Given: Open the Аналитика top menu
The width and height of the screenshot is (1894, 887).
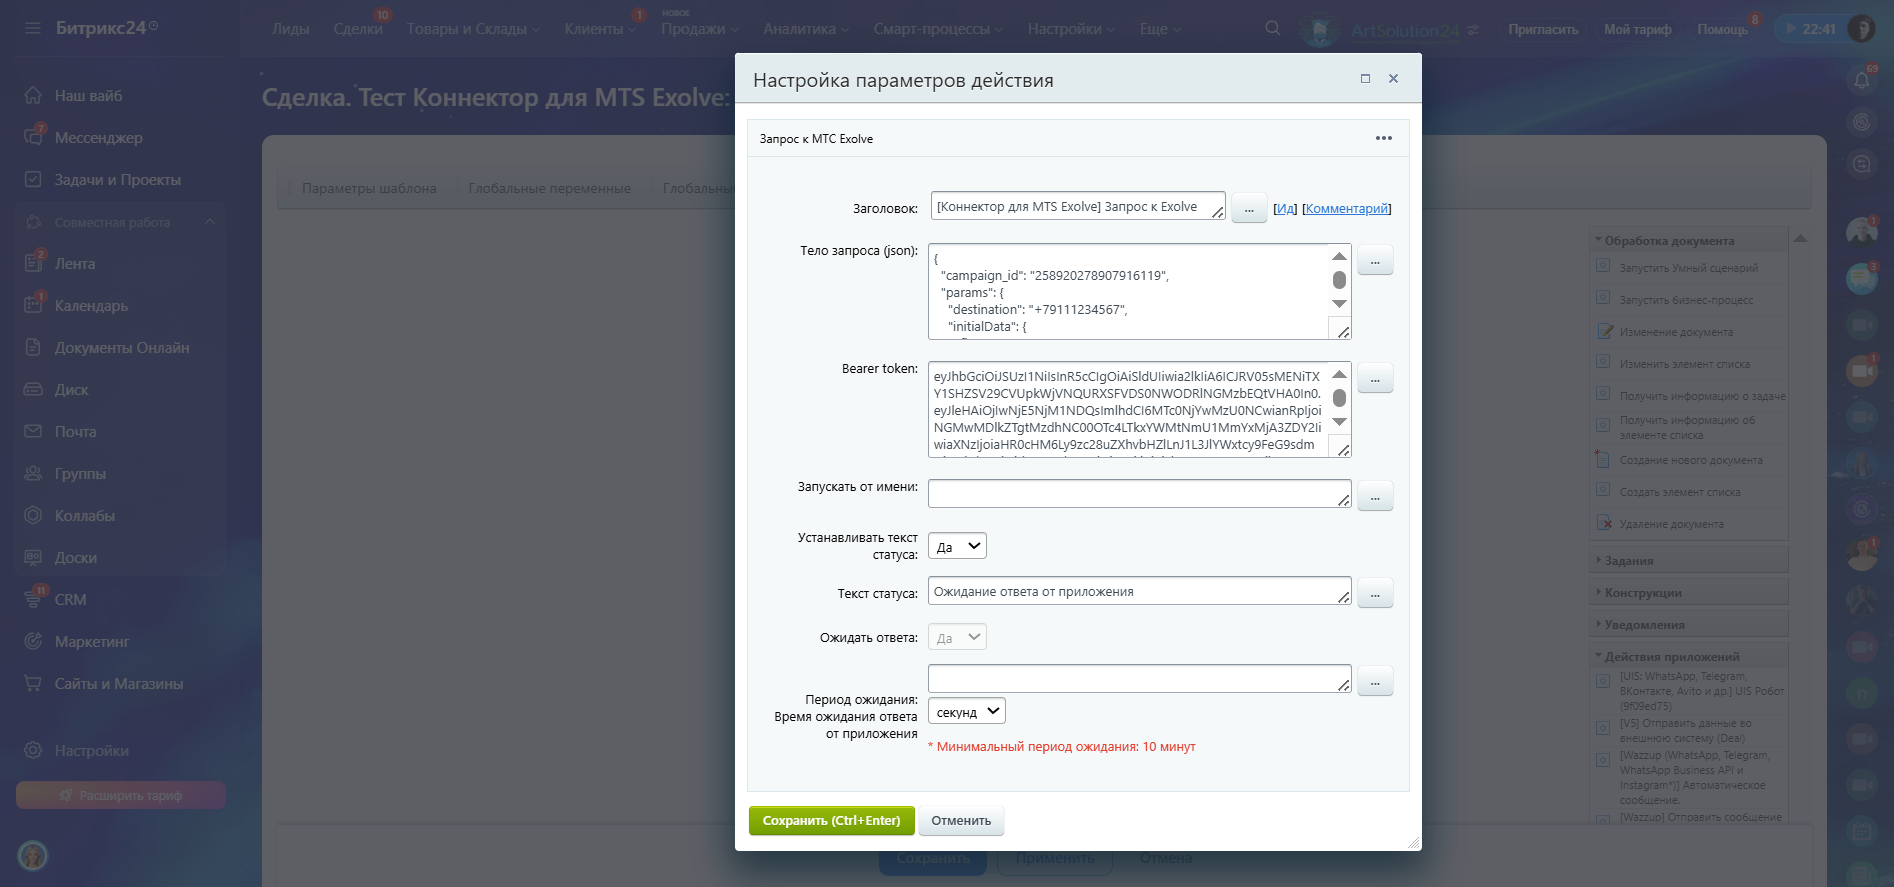Looking at the screenshot, I should pyautogui.click(x=805, y=29).
